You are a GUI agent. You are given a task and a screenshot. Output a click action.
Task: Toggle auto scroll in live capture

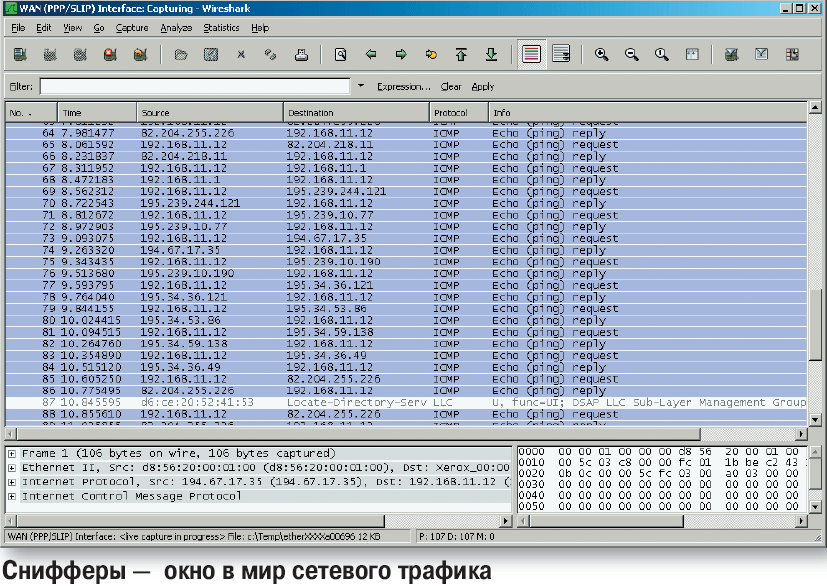(561, 54)
